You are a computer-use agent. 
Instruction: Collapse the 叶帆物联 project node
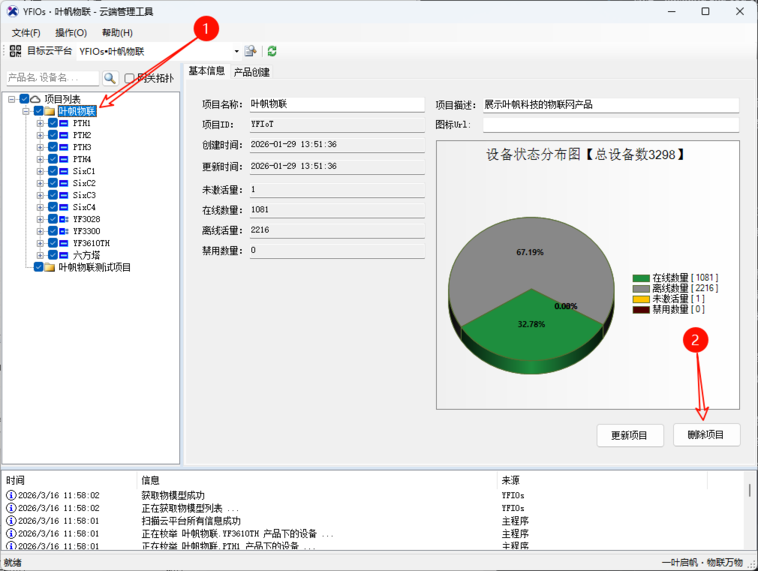(x=26, y=111)
